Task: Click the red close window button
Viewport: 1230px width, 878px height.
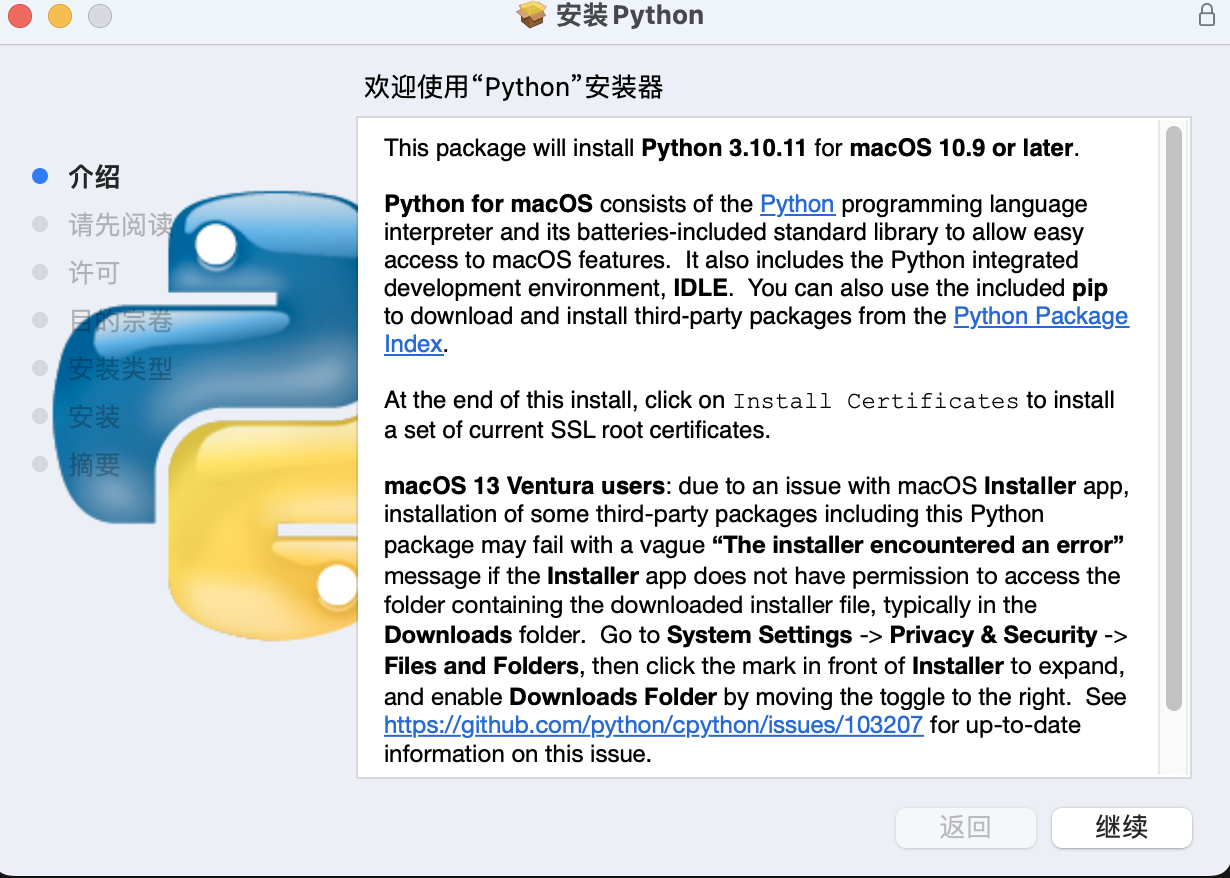Action: [20, 16]
